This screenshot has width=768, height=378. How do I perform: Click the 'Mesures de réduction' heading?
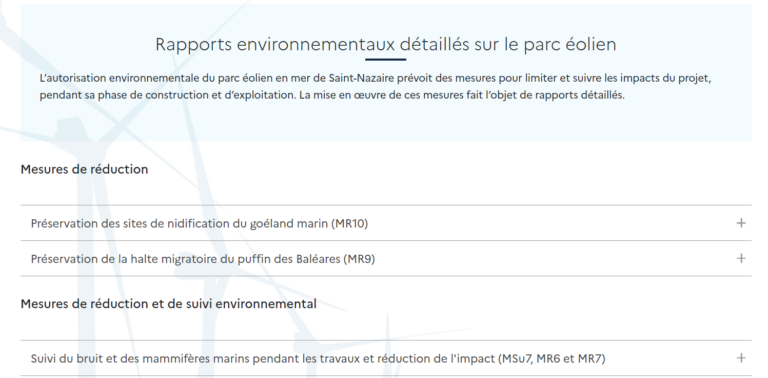click(84, 169)
